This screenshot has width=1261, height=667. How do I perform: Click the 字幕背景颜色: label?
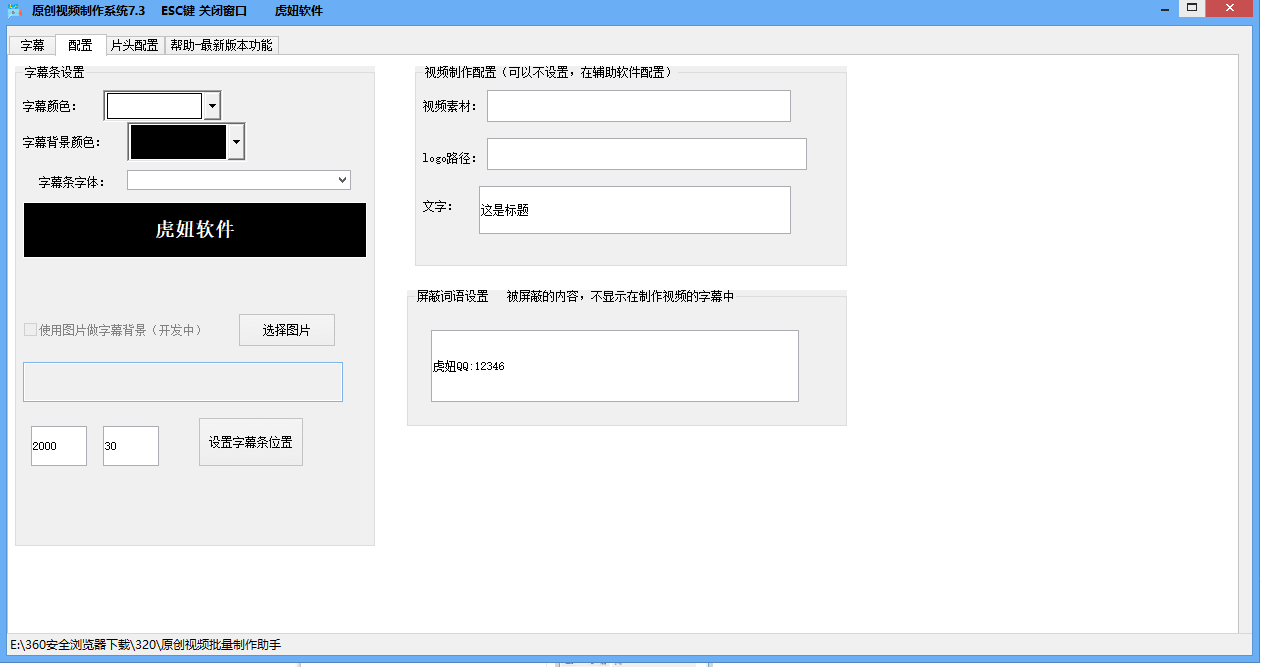[x=62, y=142]
